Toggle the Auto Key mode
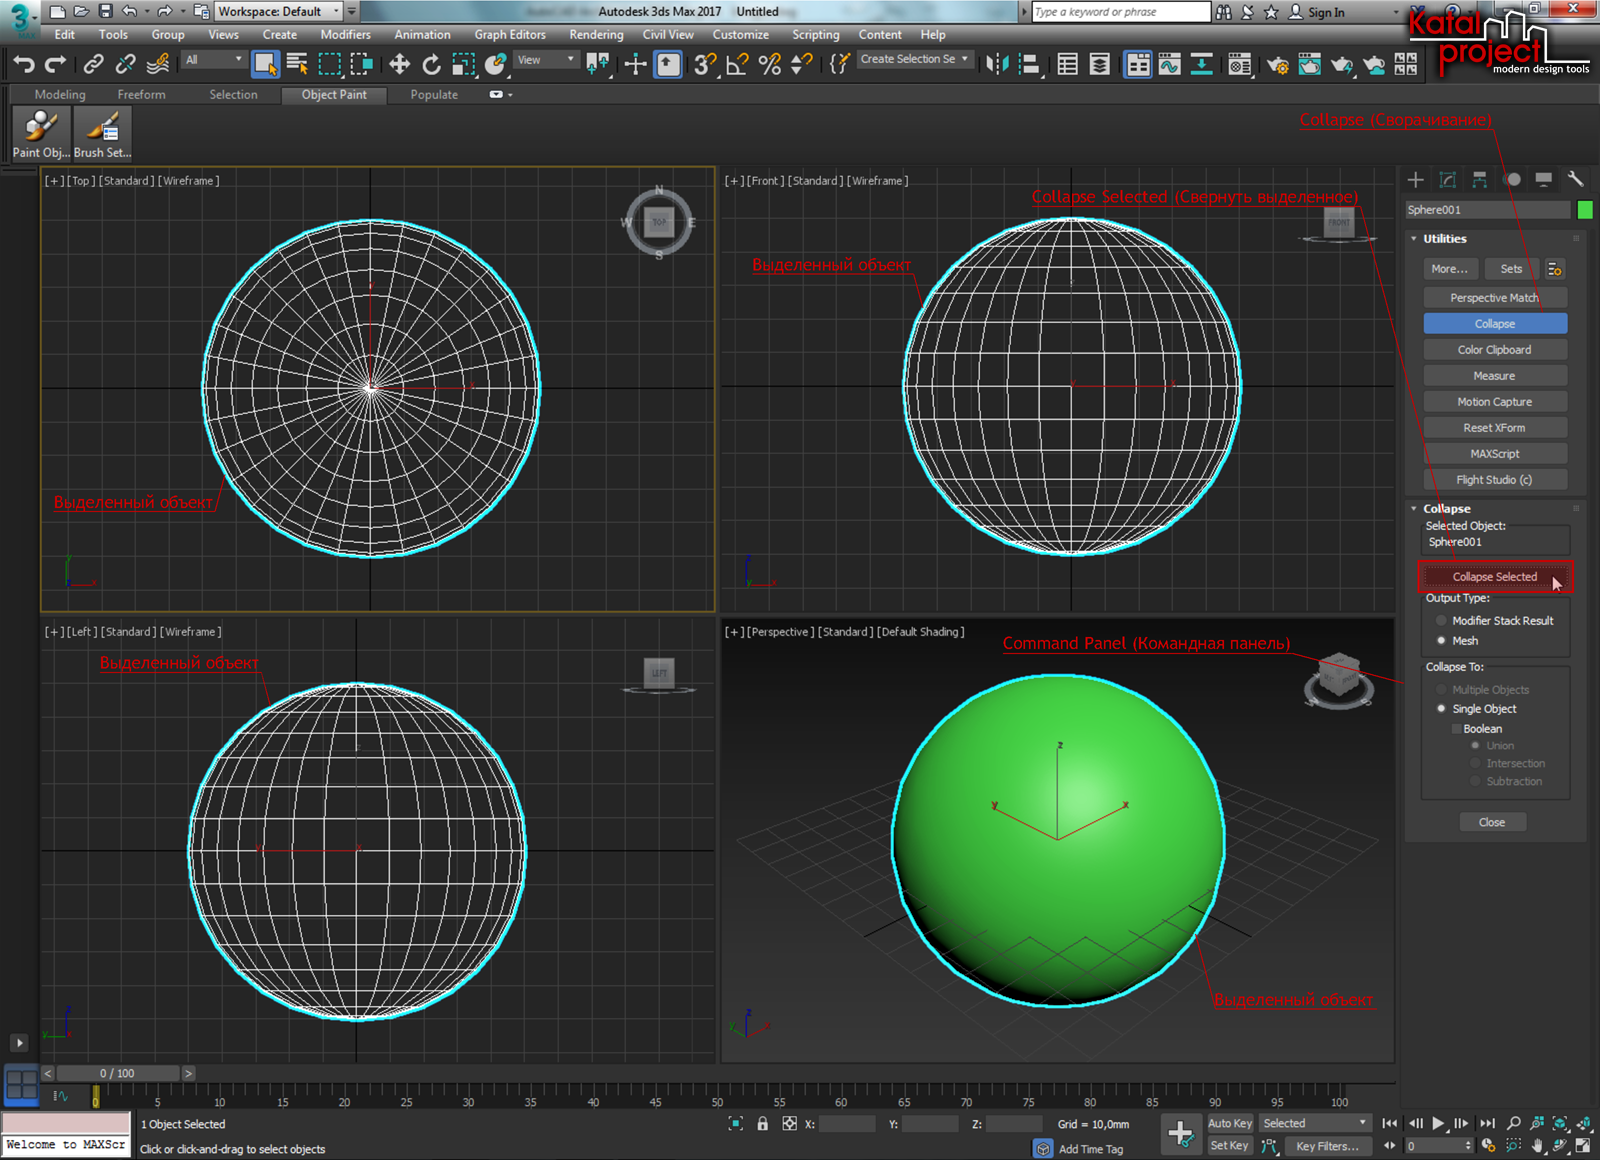This screenshot has height=1160, width=1600. [x=1230, y=1123]
